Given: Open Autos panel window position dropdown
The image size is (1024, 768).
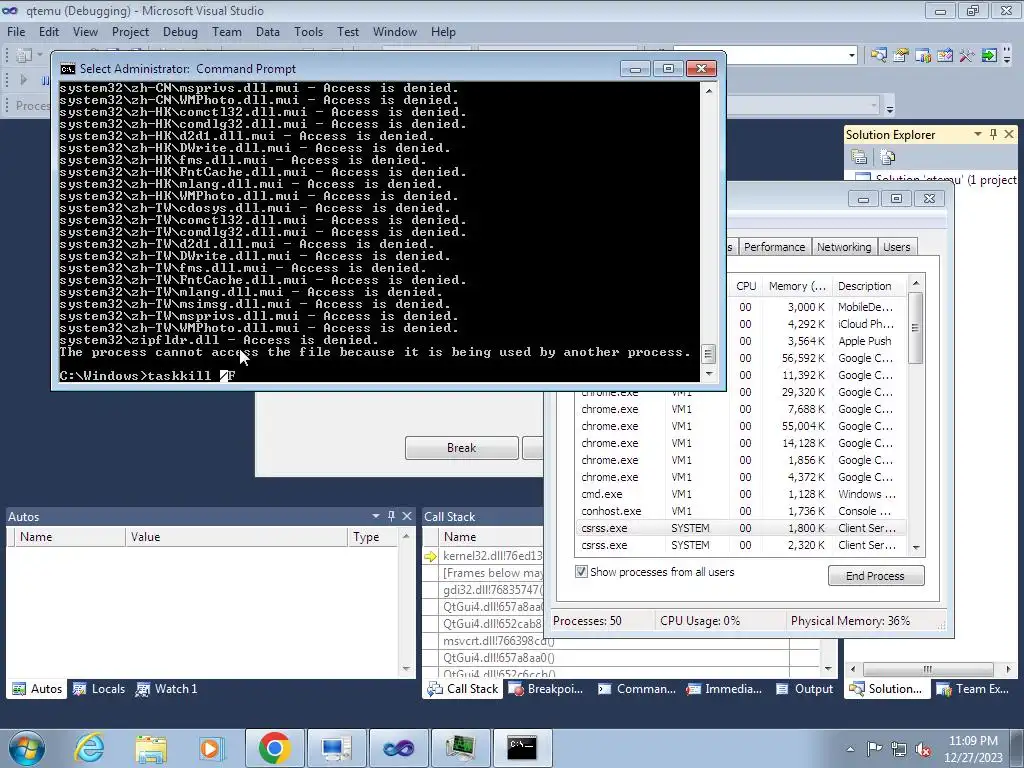Looking at the screenshot, I should click(x=376, y=516).
